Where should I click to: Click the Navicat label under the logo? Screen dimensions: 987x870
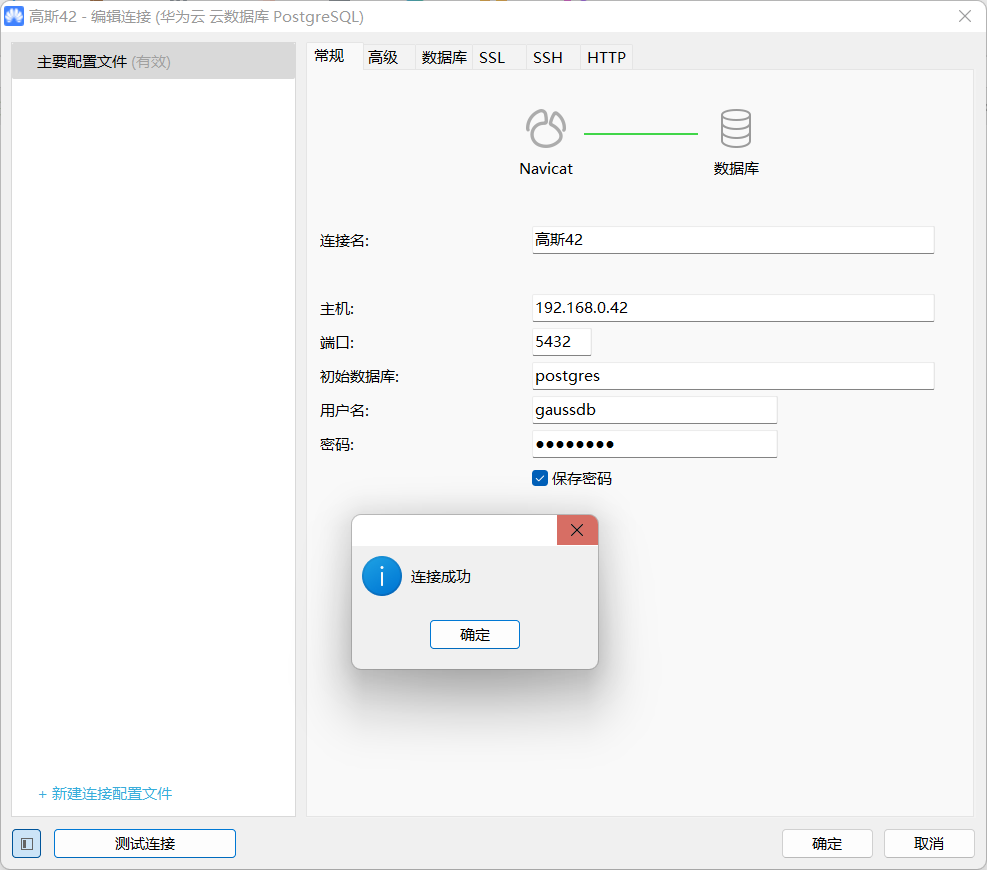(546, 169)
